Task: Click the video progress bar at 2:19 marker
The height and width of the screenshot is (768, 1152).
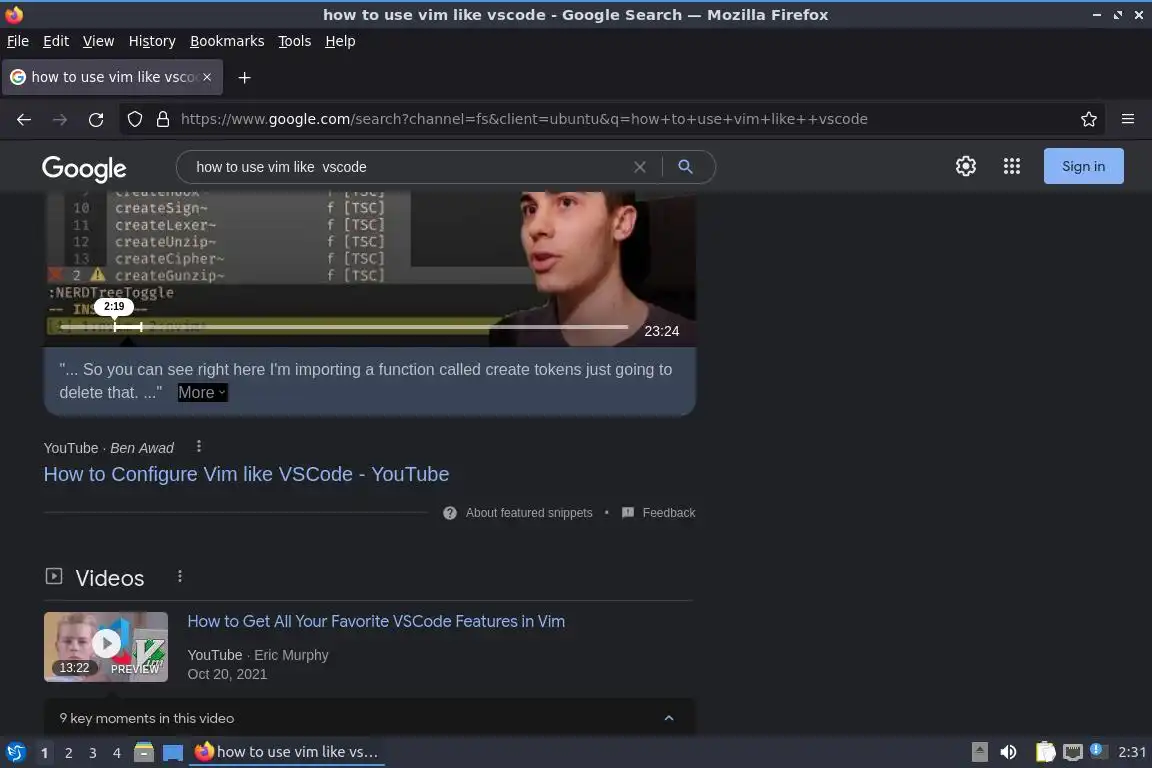Action: 115,326
